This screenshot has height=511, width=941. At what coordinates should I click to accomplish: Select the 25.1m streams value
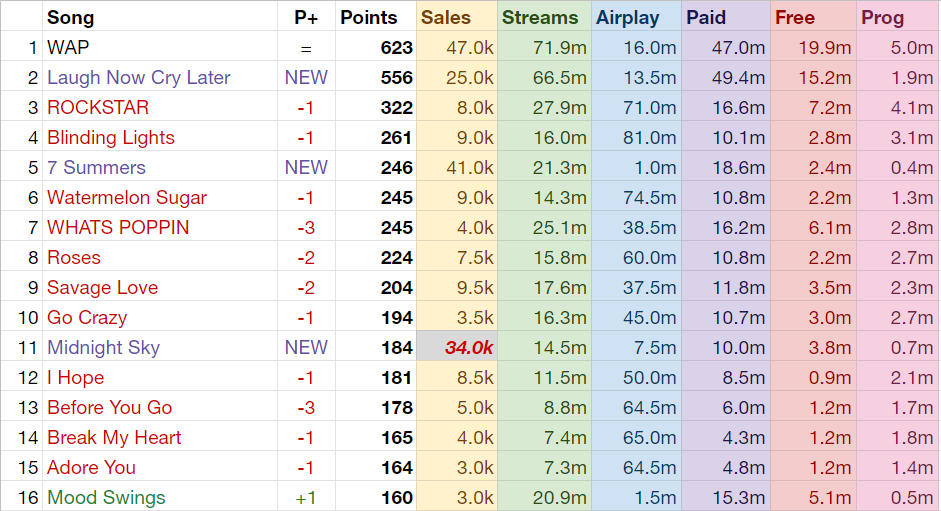pyautogui.click(x=559, y=228)
